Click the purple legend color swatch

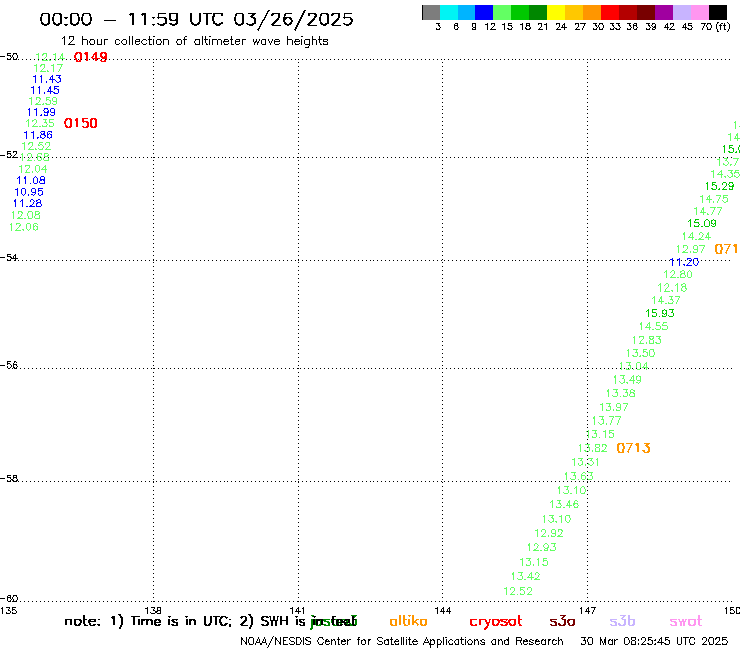tap(664, 12)
